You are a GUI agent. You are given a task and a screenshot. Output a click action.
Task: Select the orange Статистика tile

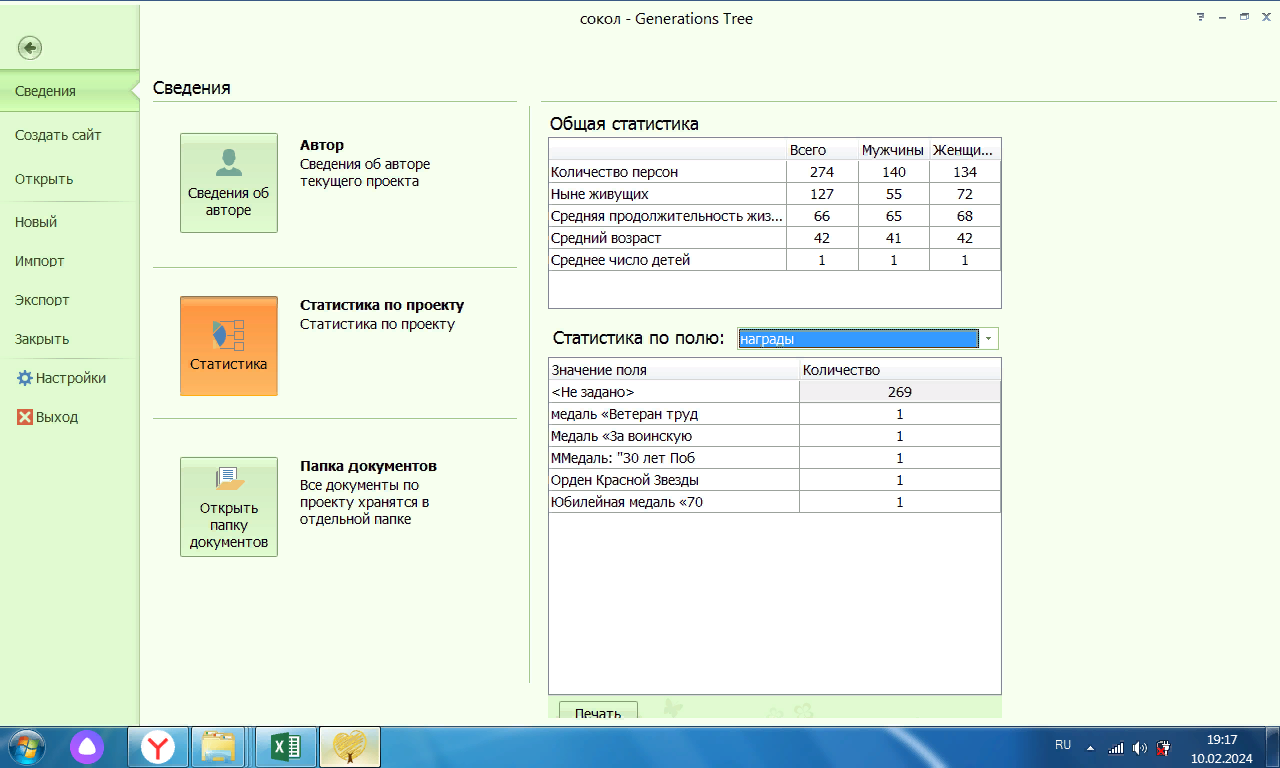point(229,346)
